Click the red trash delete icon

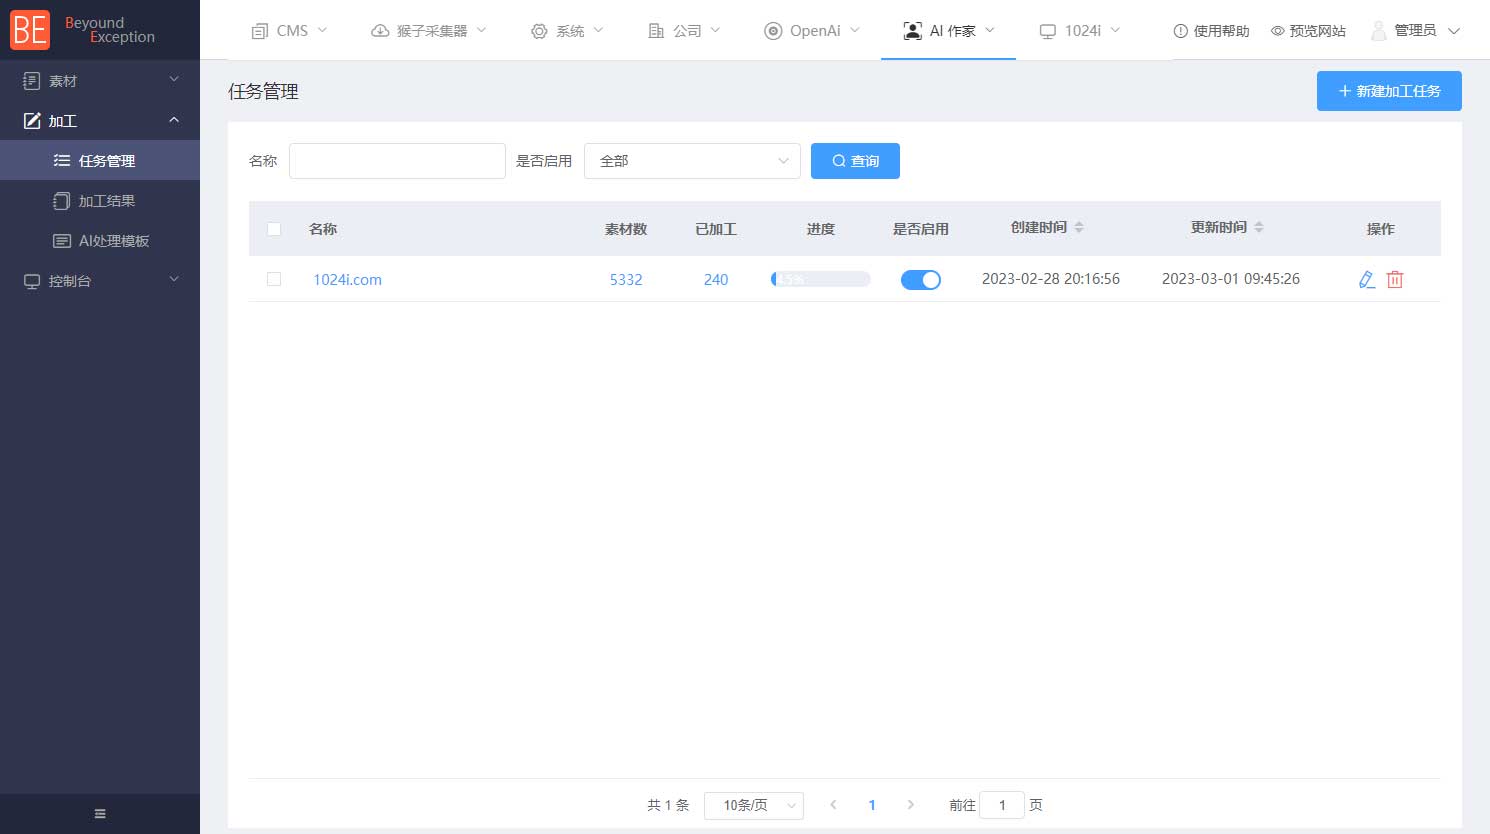point(1395,280)
